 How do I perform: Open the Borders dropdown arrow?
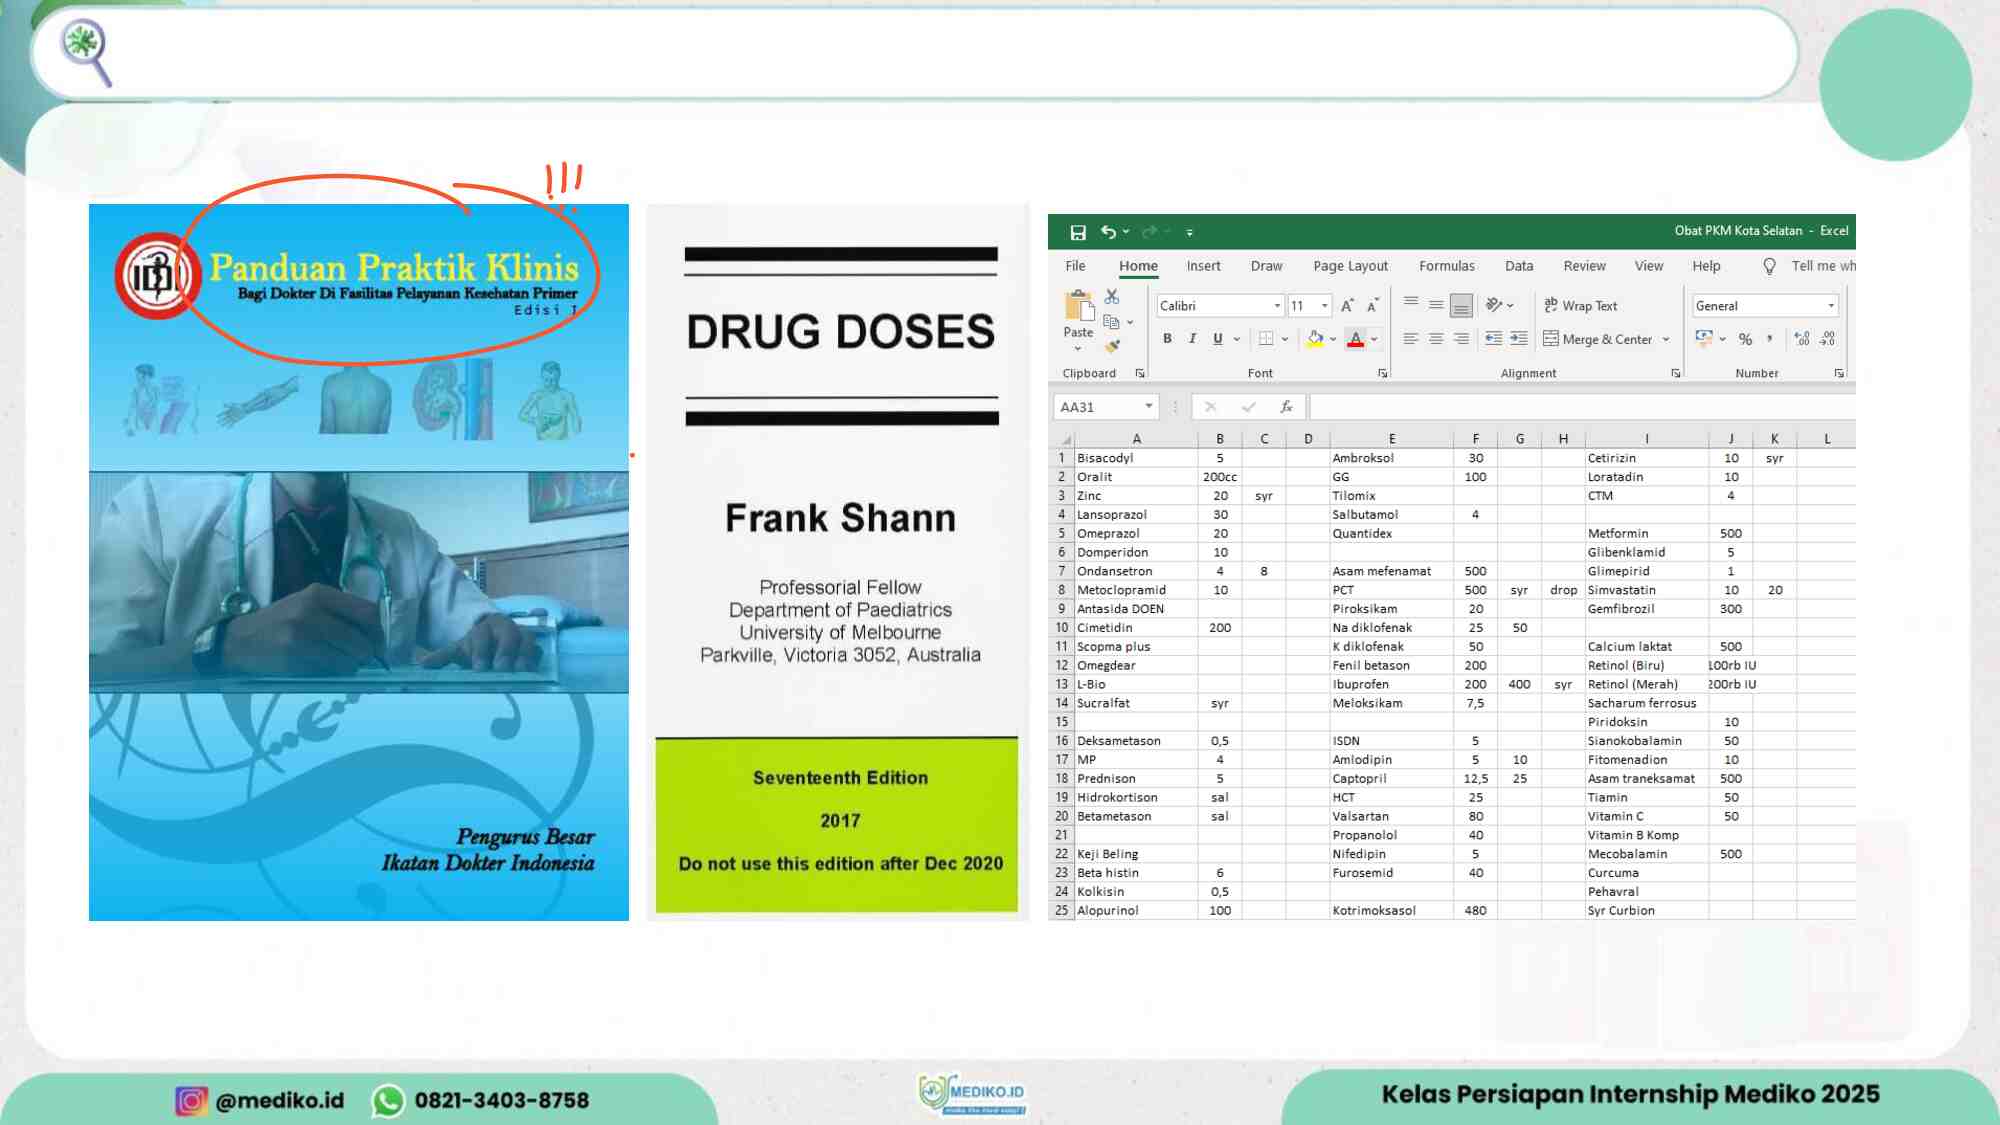[1285, 339]
